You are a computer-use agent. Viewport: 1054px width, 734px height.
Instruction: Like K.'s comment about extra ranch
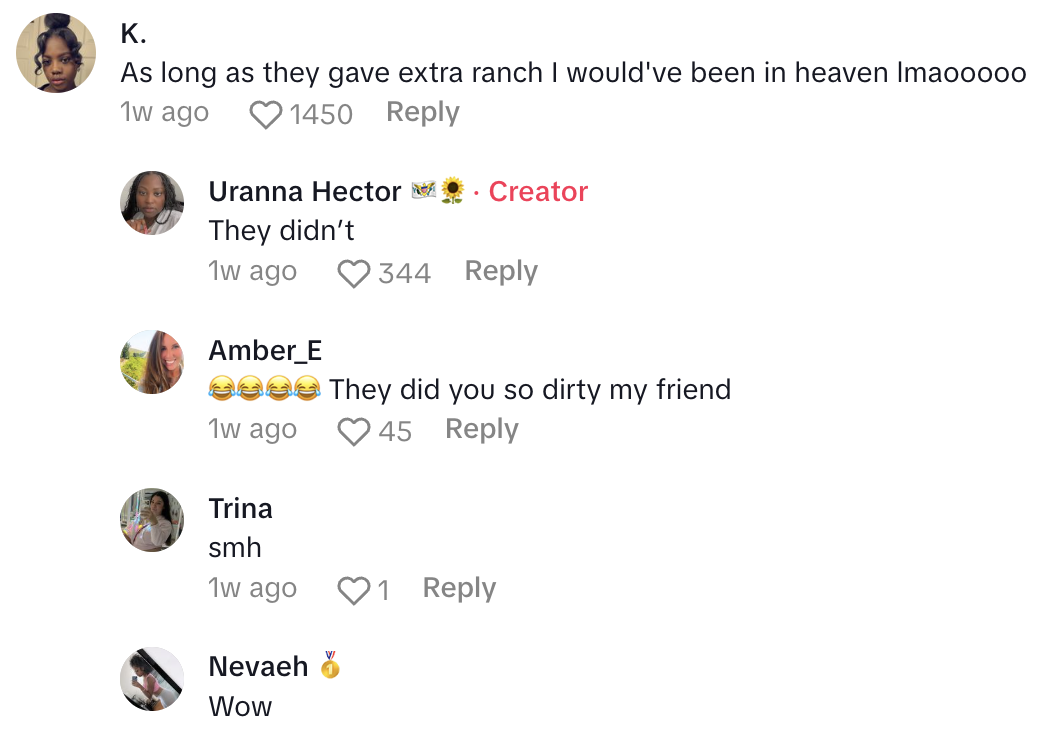pyautogui.click(x=265, y=115)
